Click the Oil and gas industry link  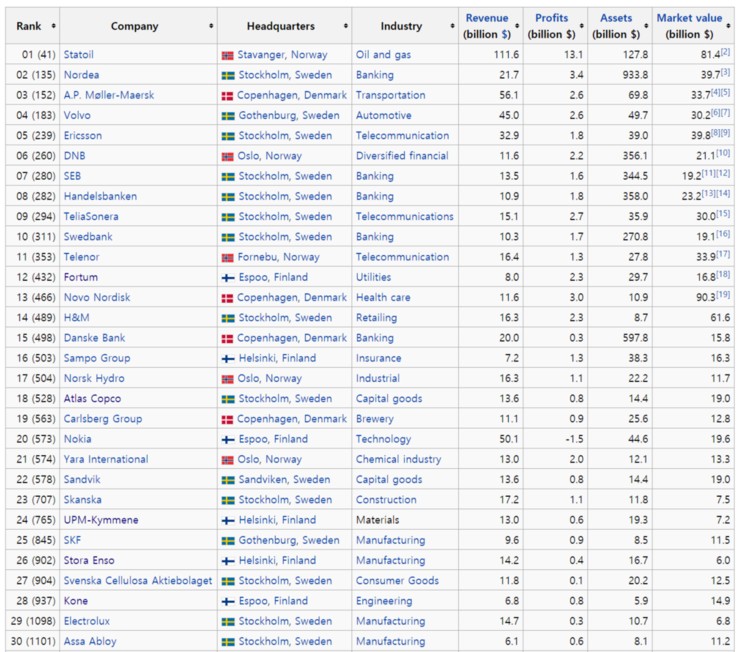coord(383,55)
